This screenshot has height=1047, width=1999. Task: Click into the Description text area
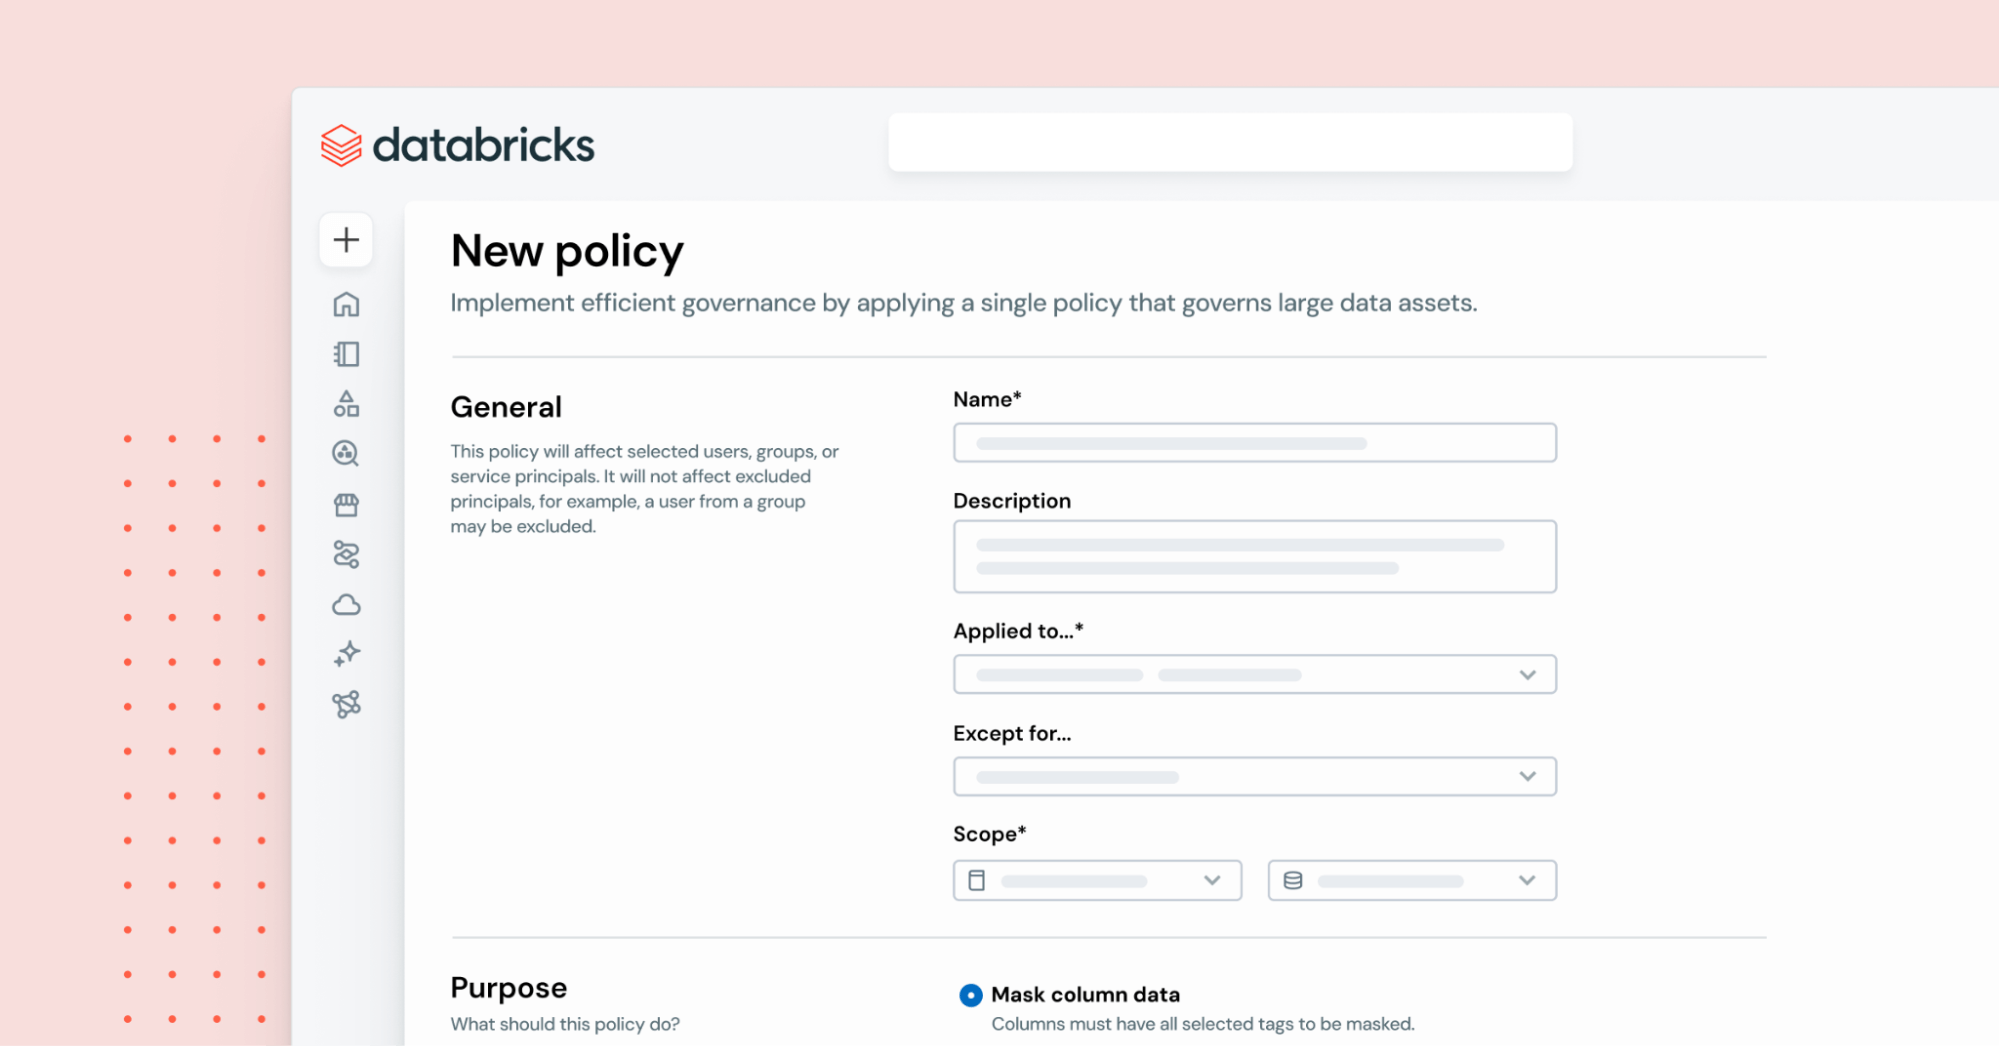click(x=1254, y=556)
